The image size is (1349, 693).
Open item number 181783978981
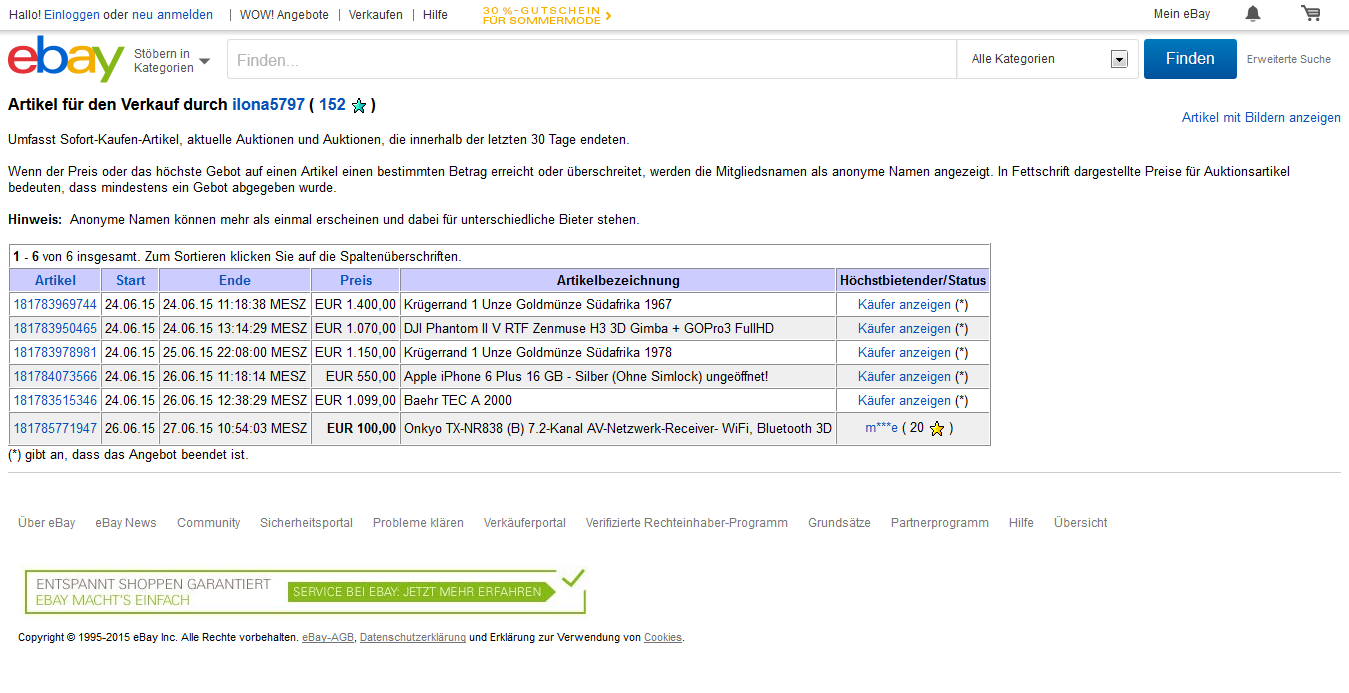[55, 353]
